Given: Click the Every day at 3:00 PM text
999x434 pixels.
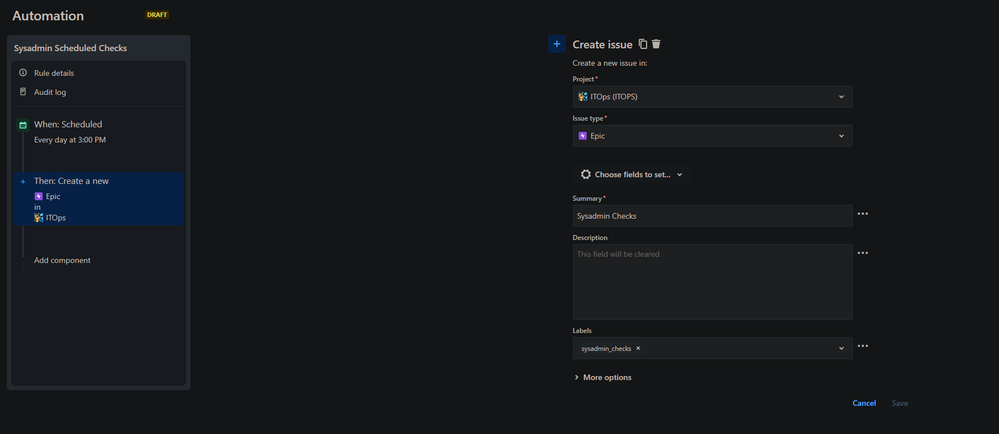Looking at the screenshot, I should click(70, 140).
